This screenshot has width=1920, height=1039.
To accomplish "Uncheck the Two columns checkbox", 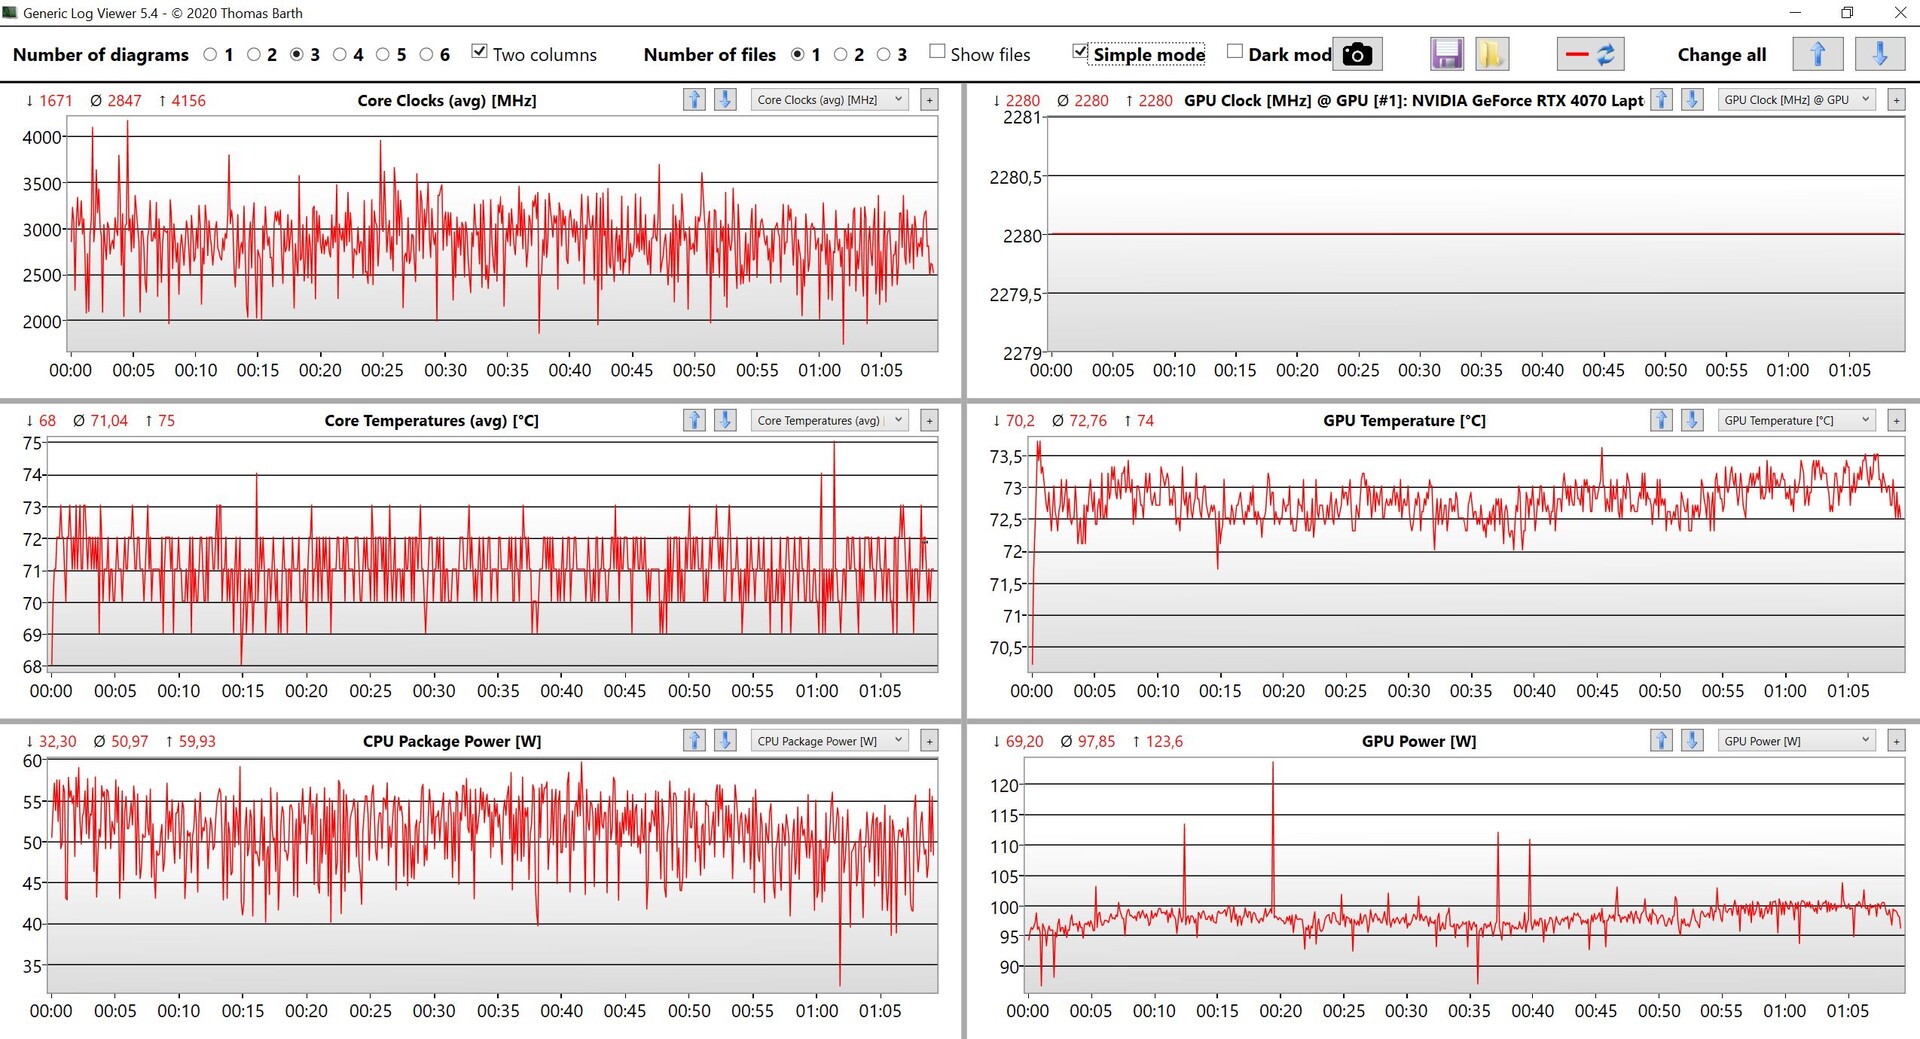I will 480,52.
